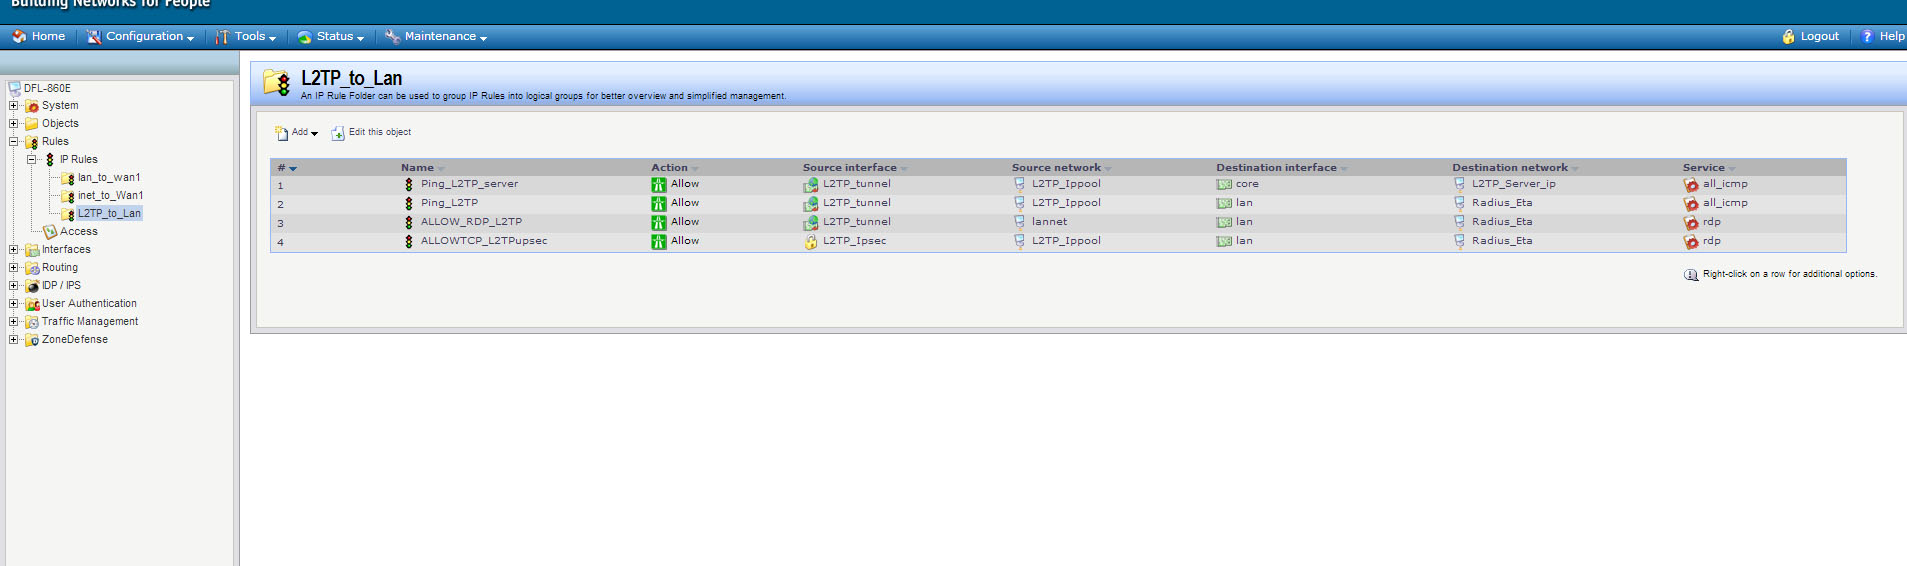
Task: Click the L2TP_Server_ip network icon
Action: (x=1459, y=184)
